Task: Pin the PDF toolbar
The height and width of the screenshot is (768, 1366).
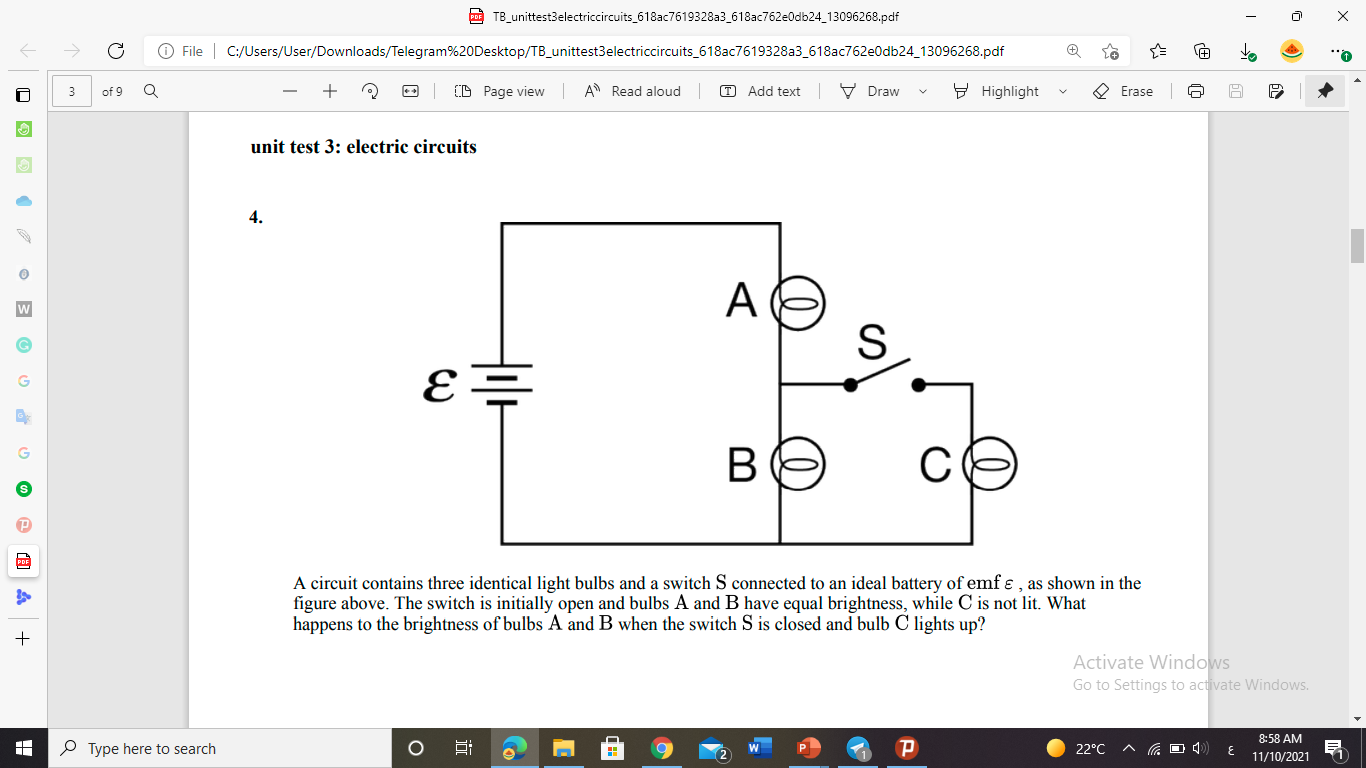Action: pyautogui.click(x=1324, y=91)
